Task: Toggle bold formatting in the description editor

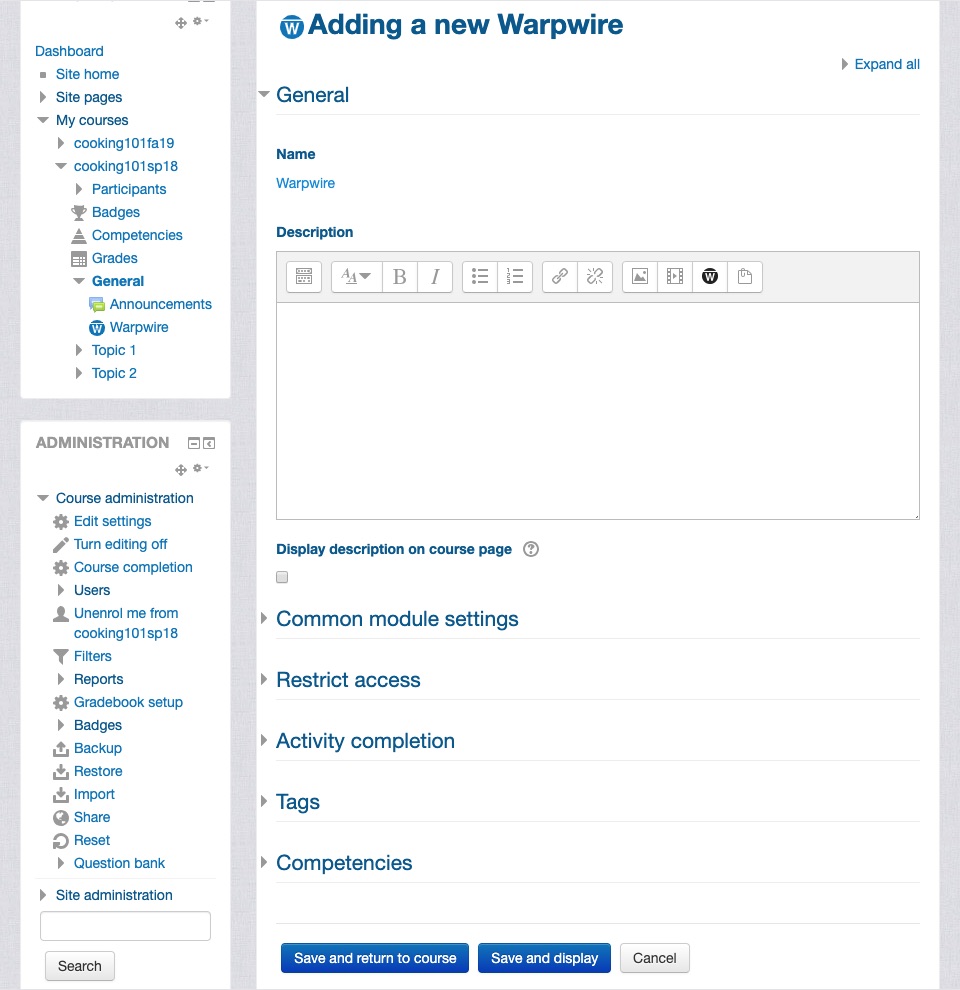Action: 399,277
